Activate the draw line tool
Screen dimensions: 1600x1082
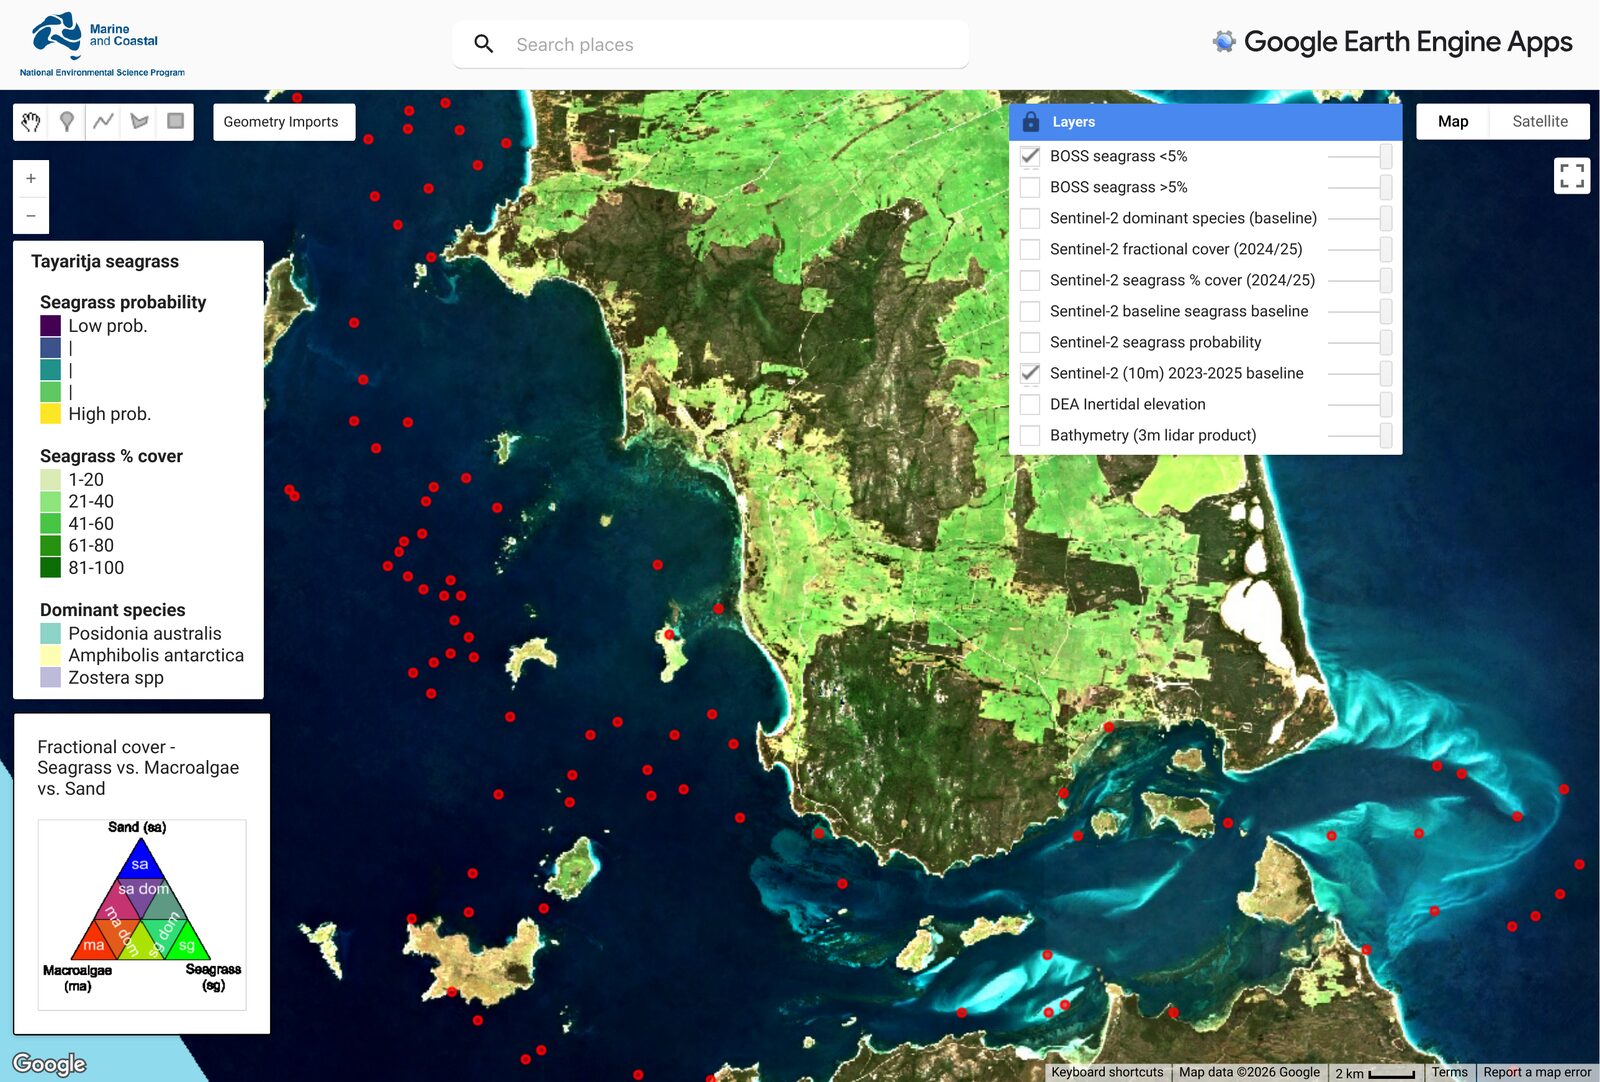tap(103, 122)
